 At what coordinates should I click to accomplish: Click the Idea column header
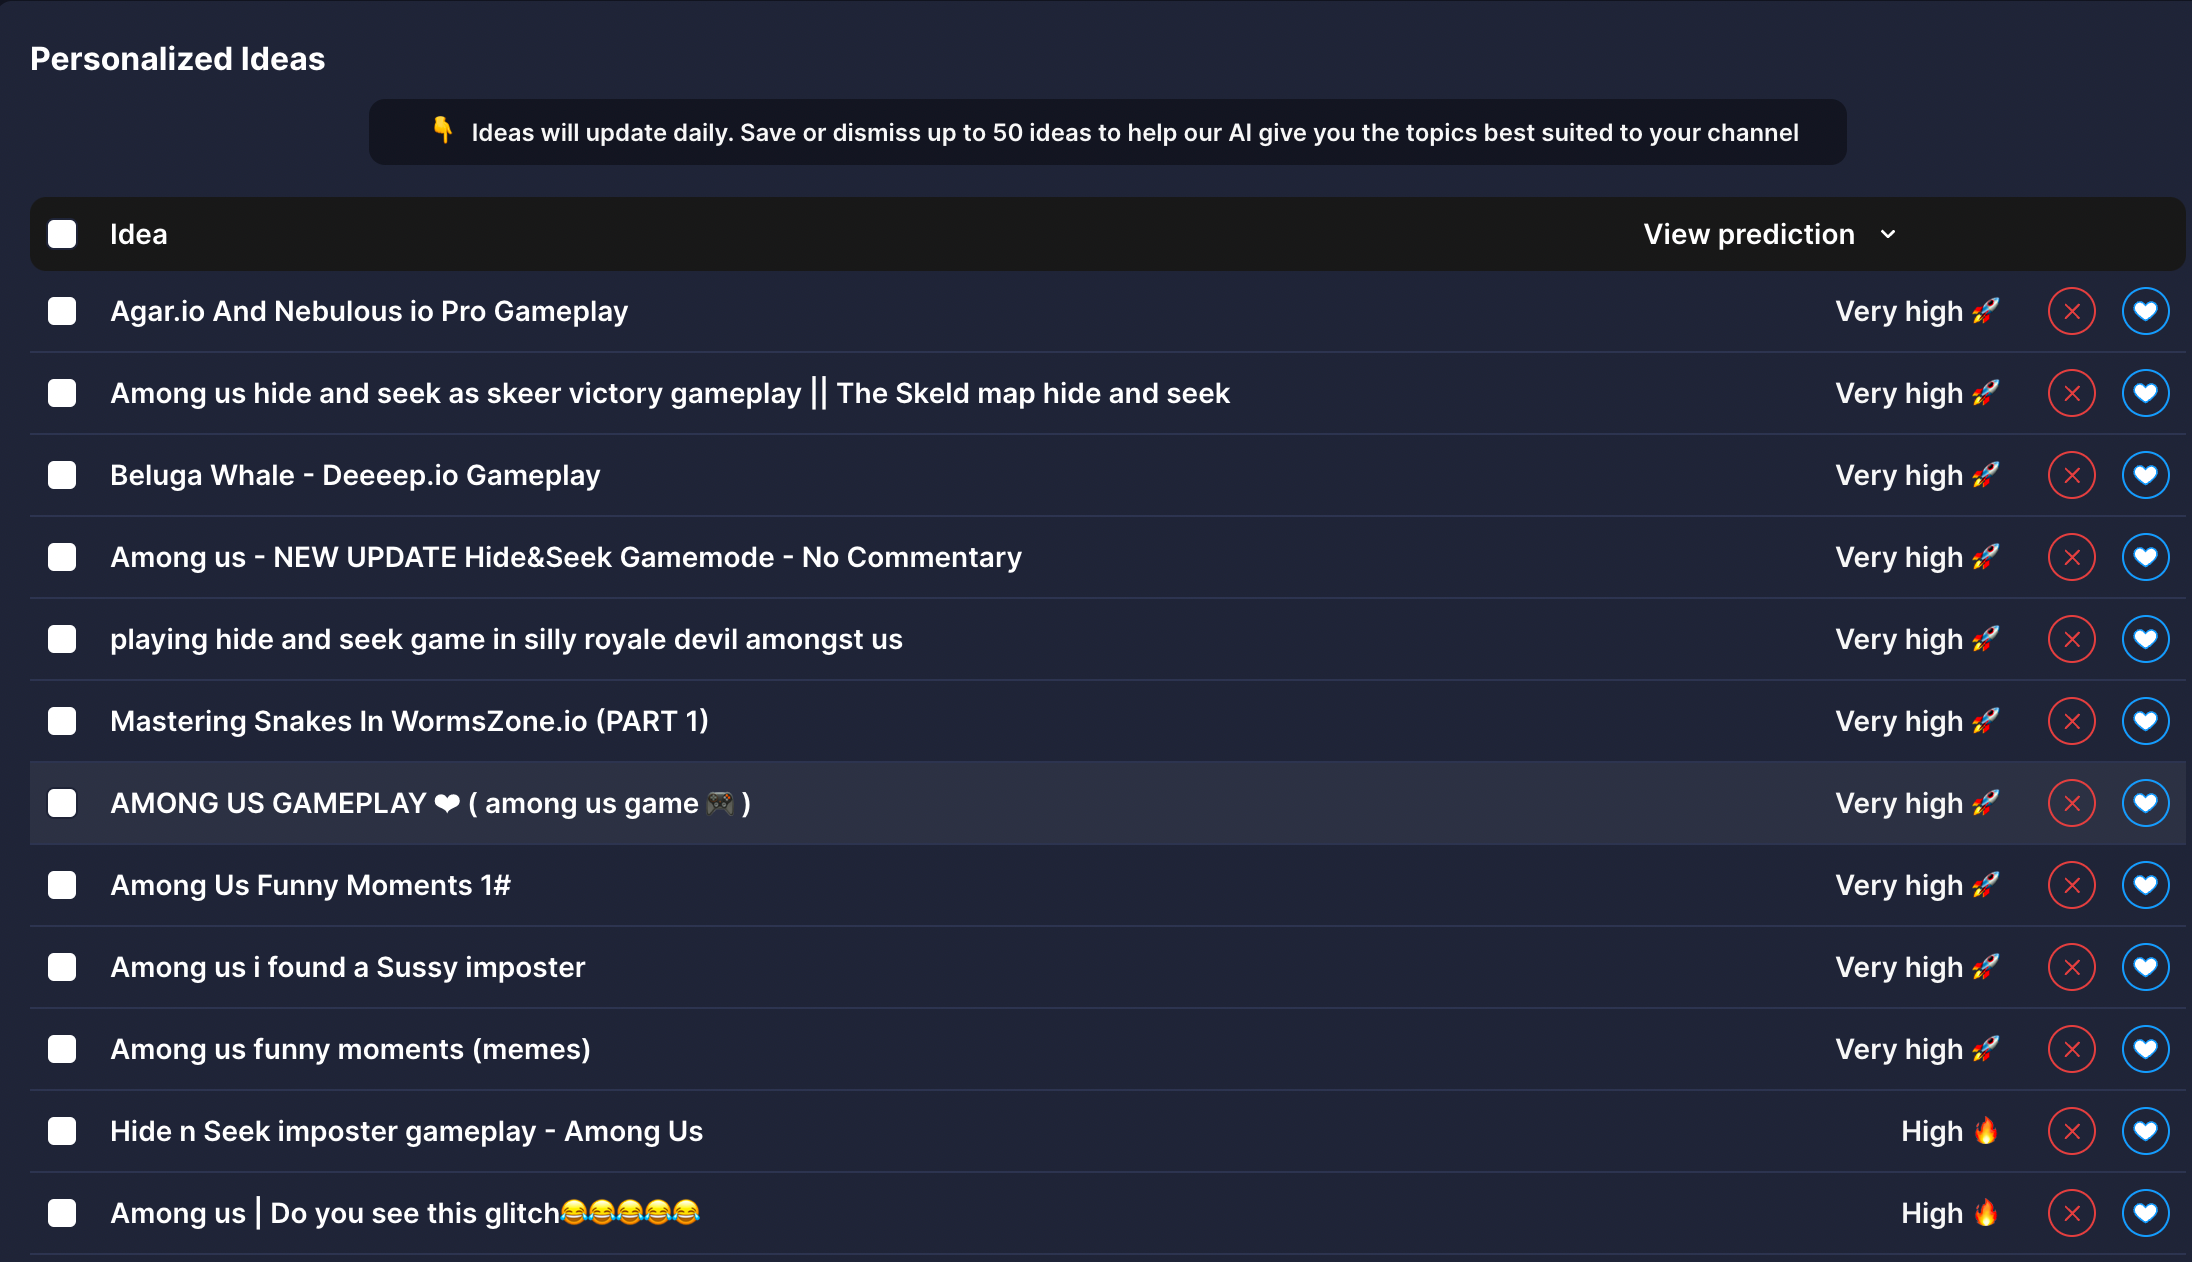pyautogui.click(x=139, y=234)
